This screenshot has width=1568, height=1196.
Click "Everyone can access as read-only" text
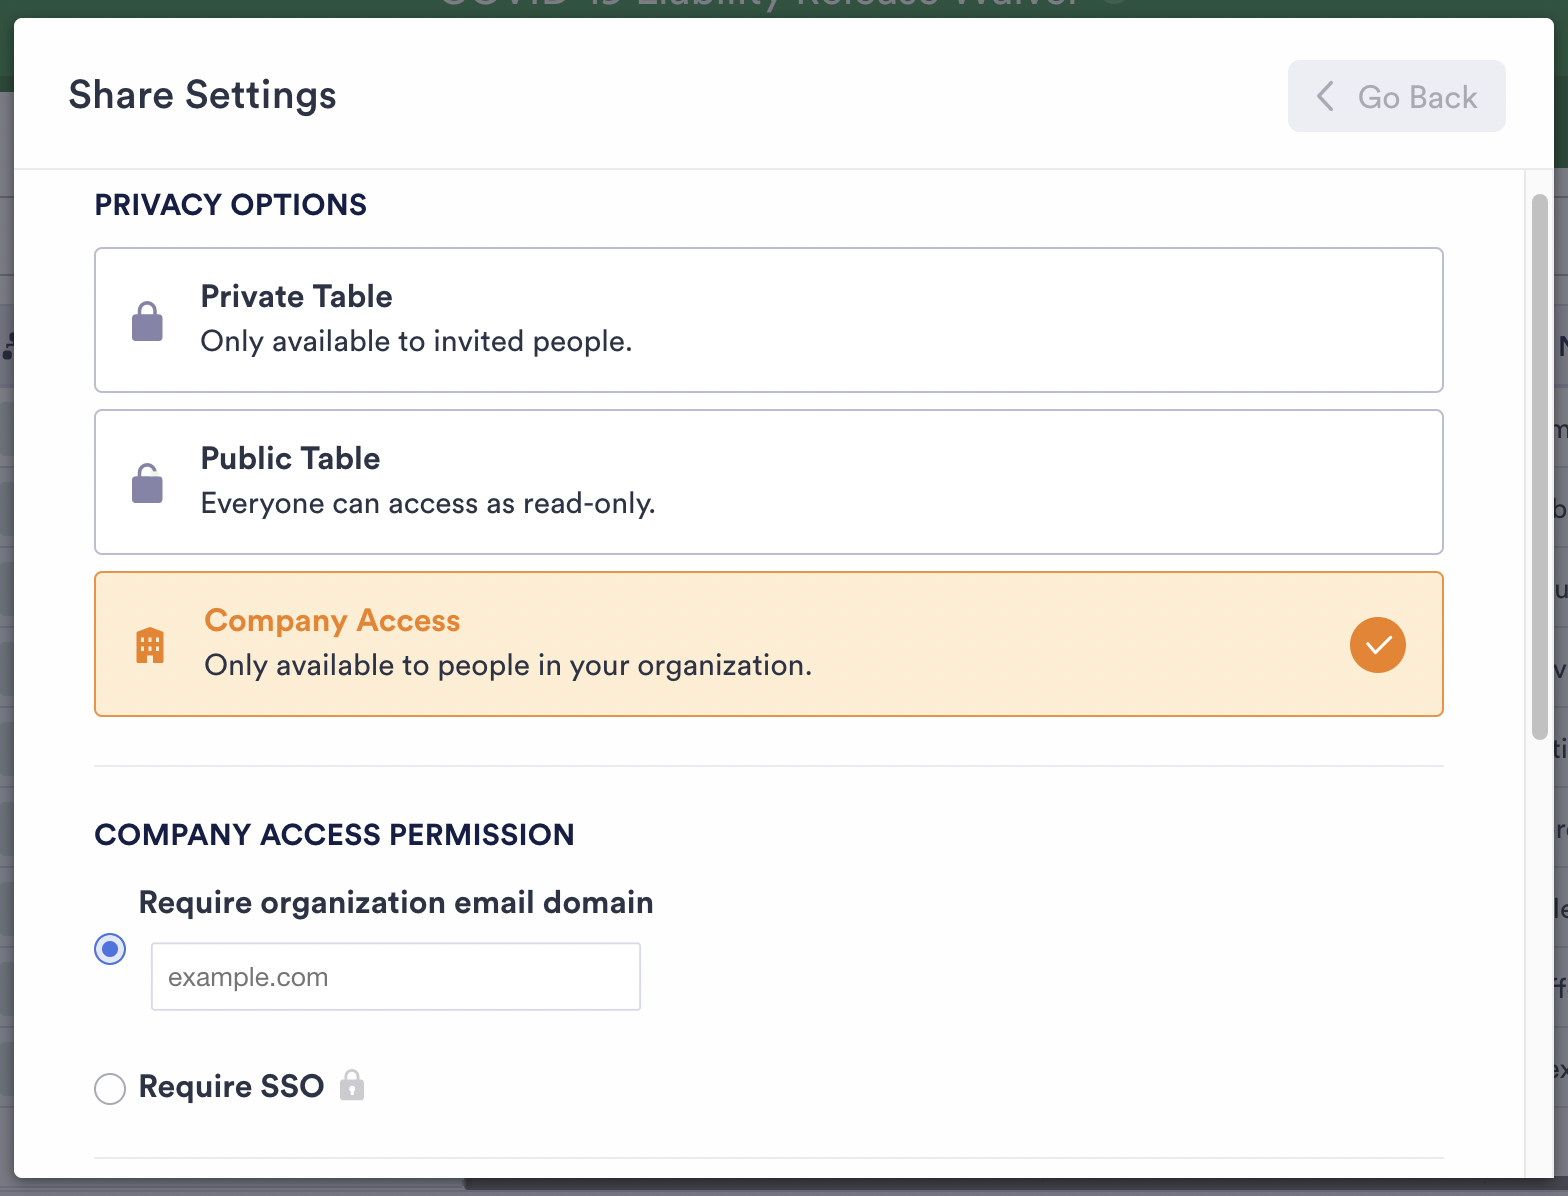[x=428, y=504]
